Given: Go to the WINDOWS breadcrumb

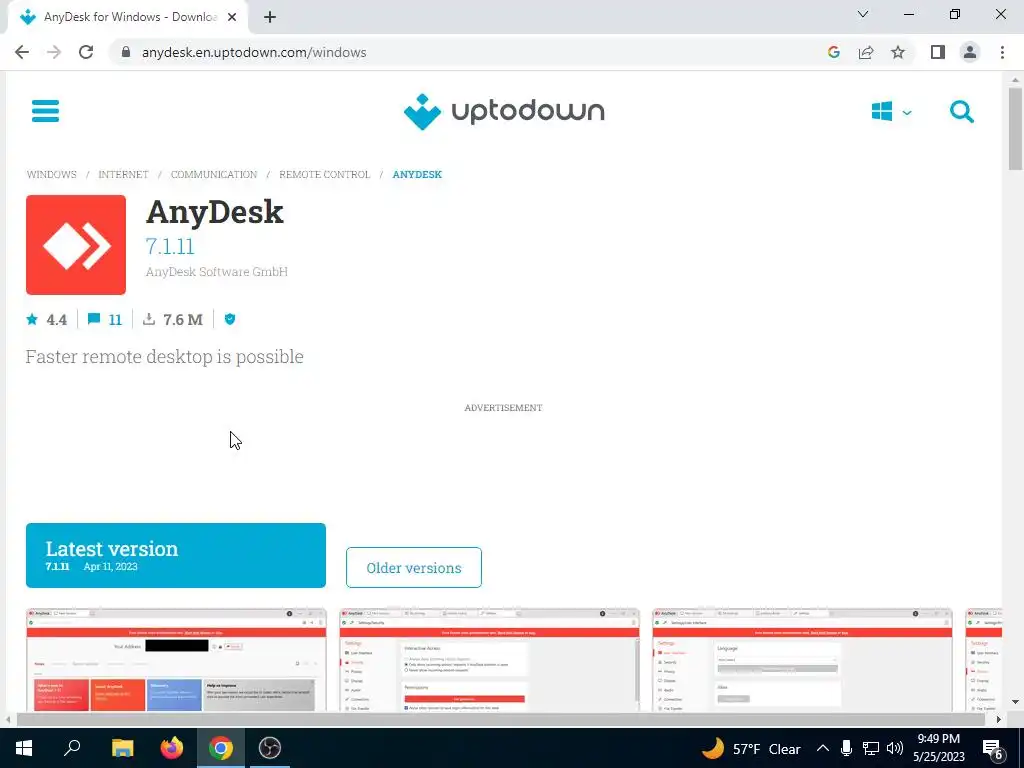Looking at the screenshot, I should pos(52,174).
